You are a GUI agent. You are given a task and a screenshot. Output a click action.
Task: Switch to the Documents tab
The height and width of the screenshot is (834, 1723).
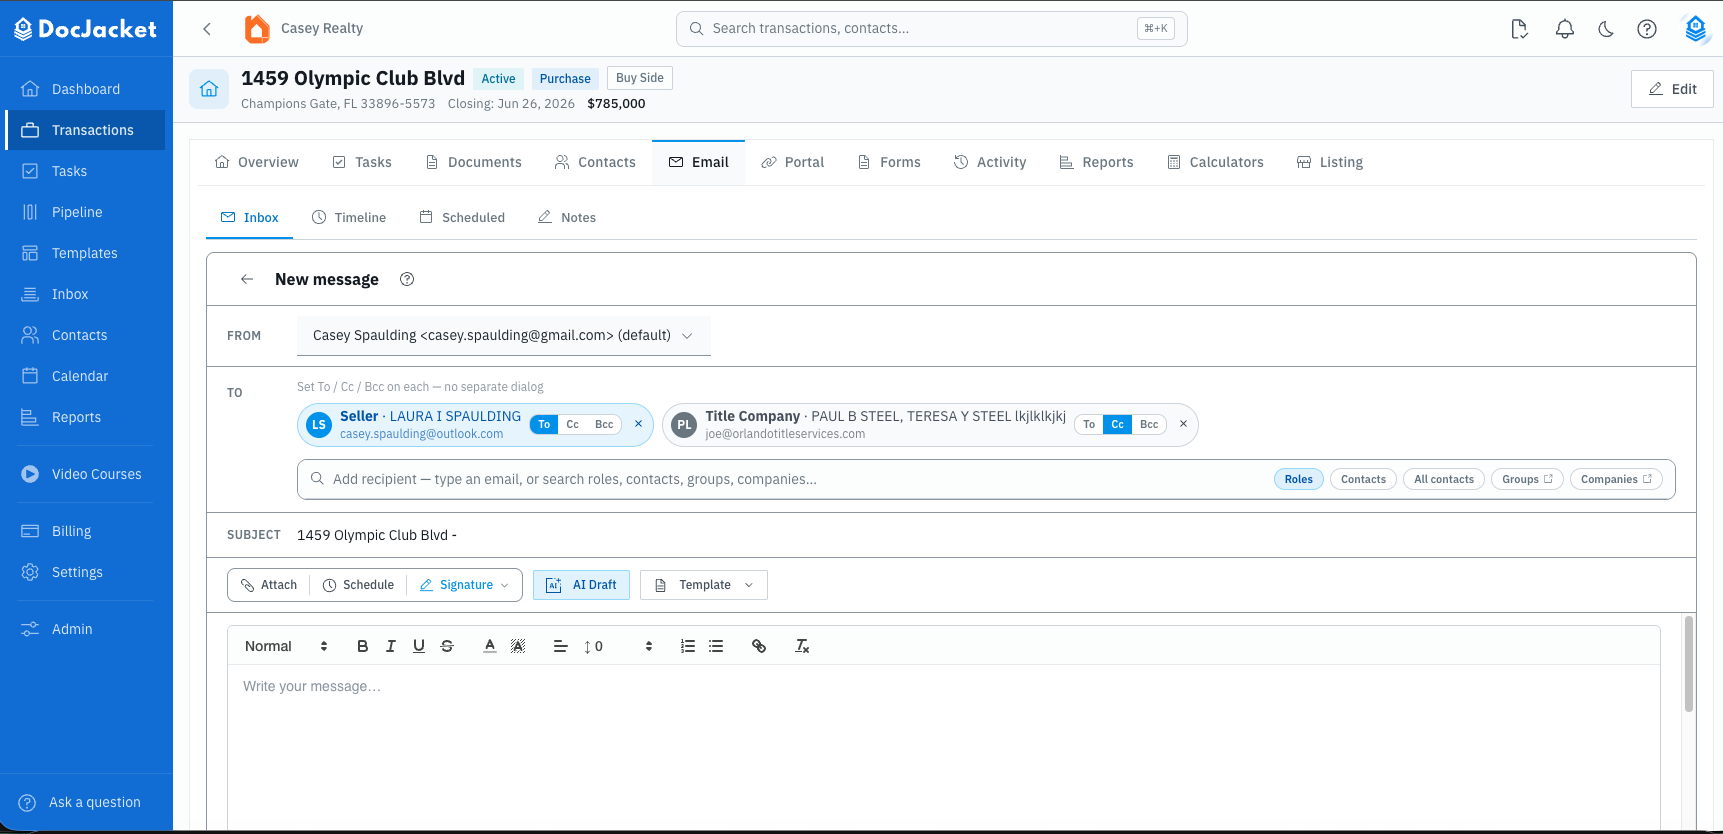[474, 162]
